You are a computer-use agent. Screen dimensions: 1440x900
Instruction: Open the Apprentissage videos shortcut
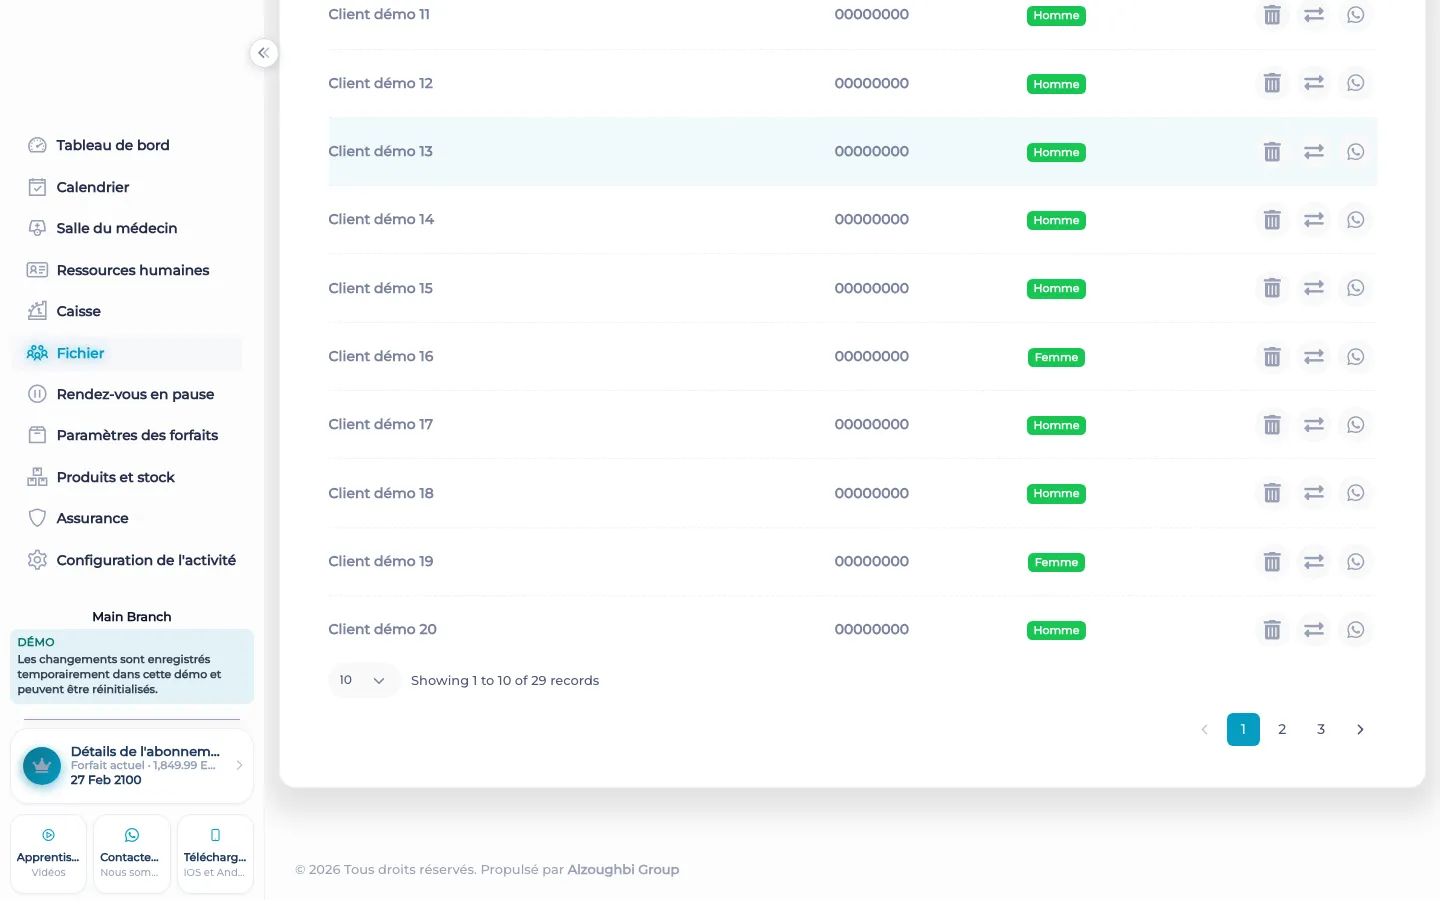tap(48, 854)
